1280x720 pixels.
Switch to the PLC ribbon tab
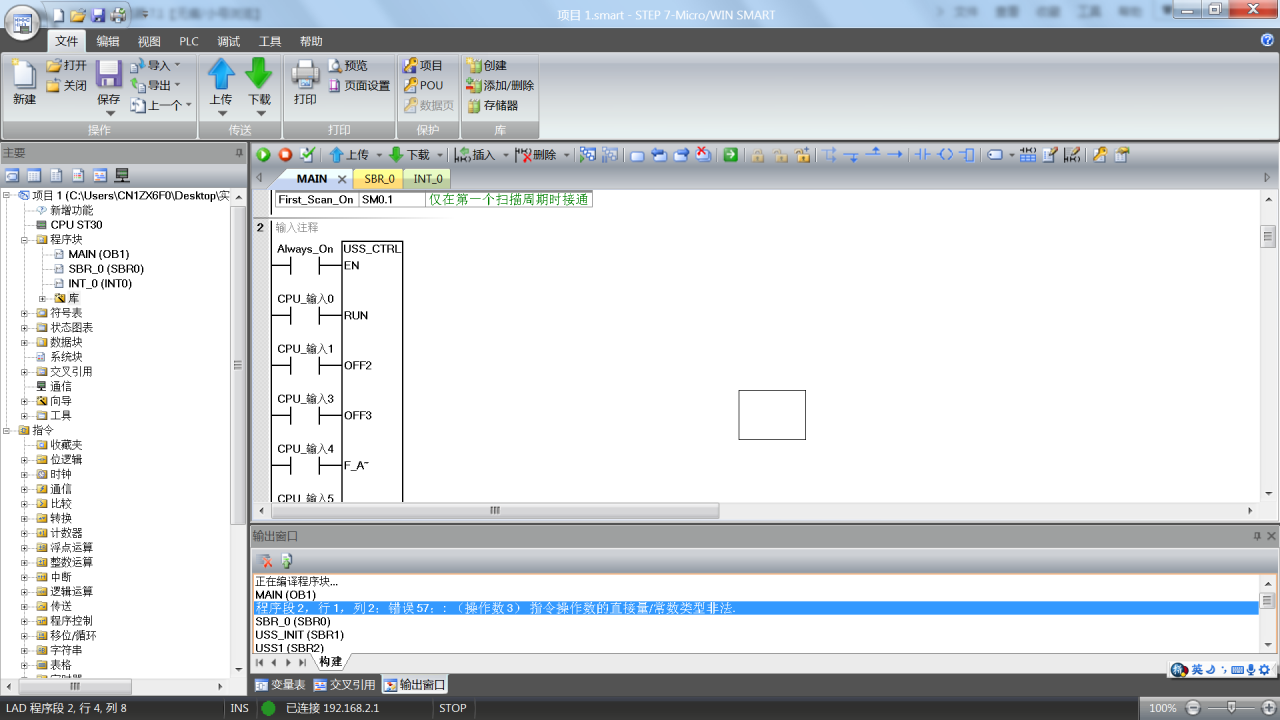(189, 41)
